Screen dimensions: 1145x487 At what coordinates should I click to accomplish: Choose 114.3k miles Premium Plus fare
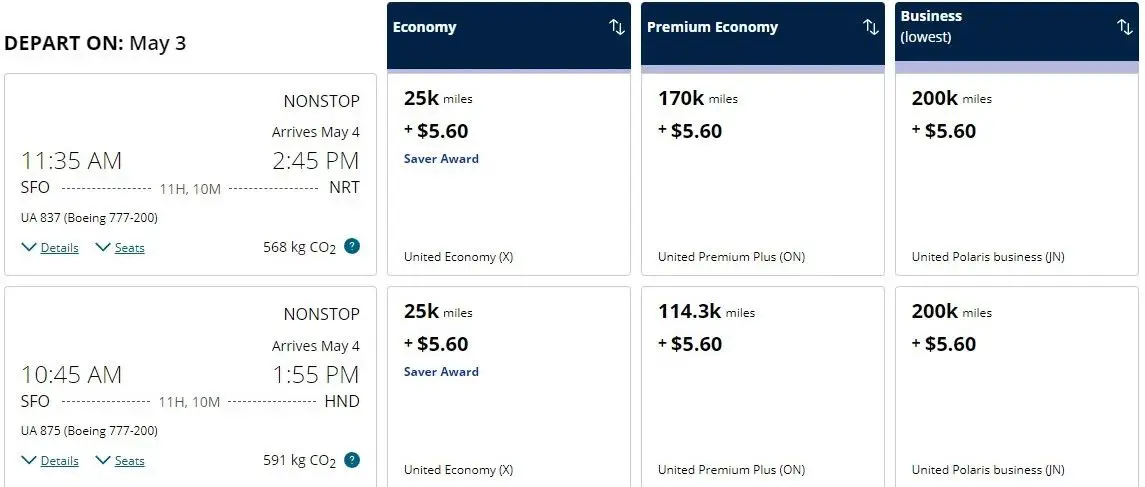(x=763, y=387)
